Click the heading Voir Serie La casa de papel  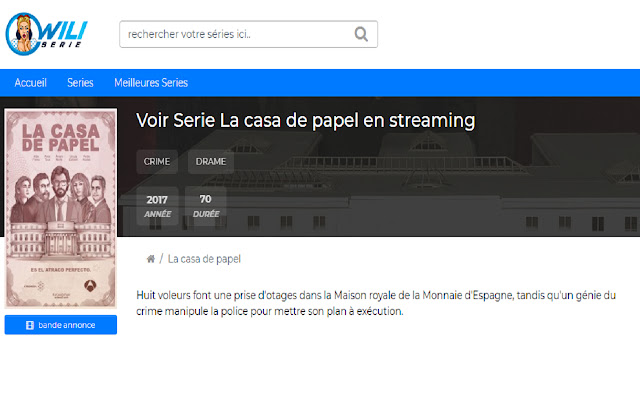(305, 121)
